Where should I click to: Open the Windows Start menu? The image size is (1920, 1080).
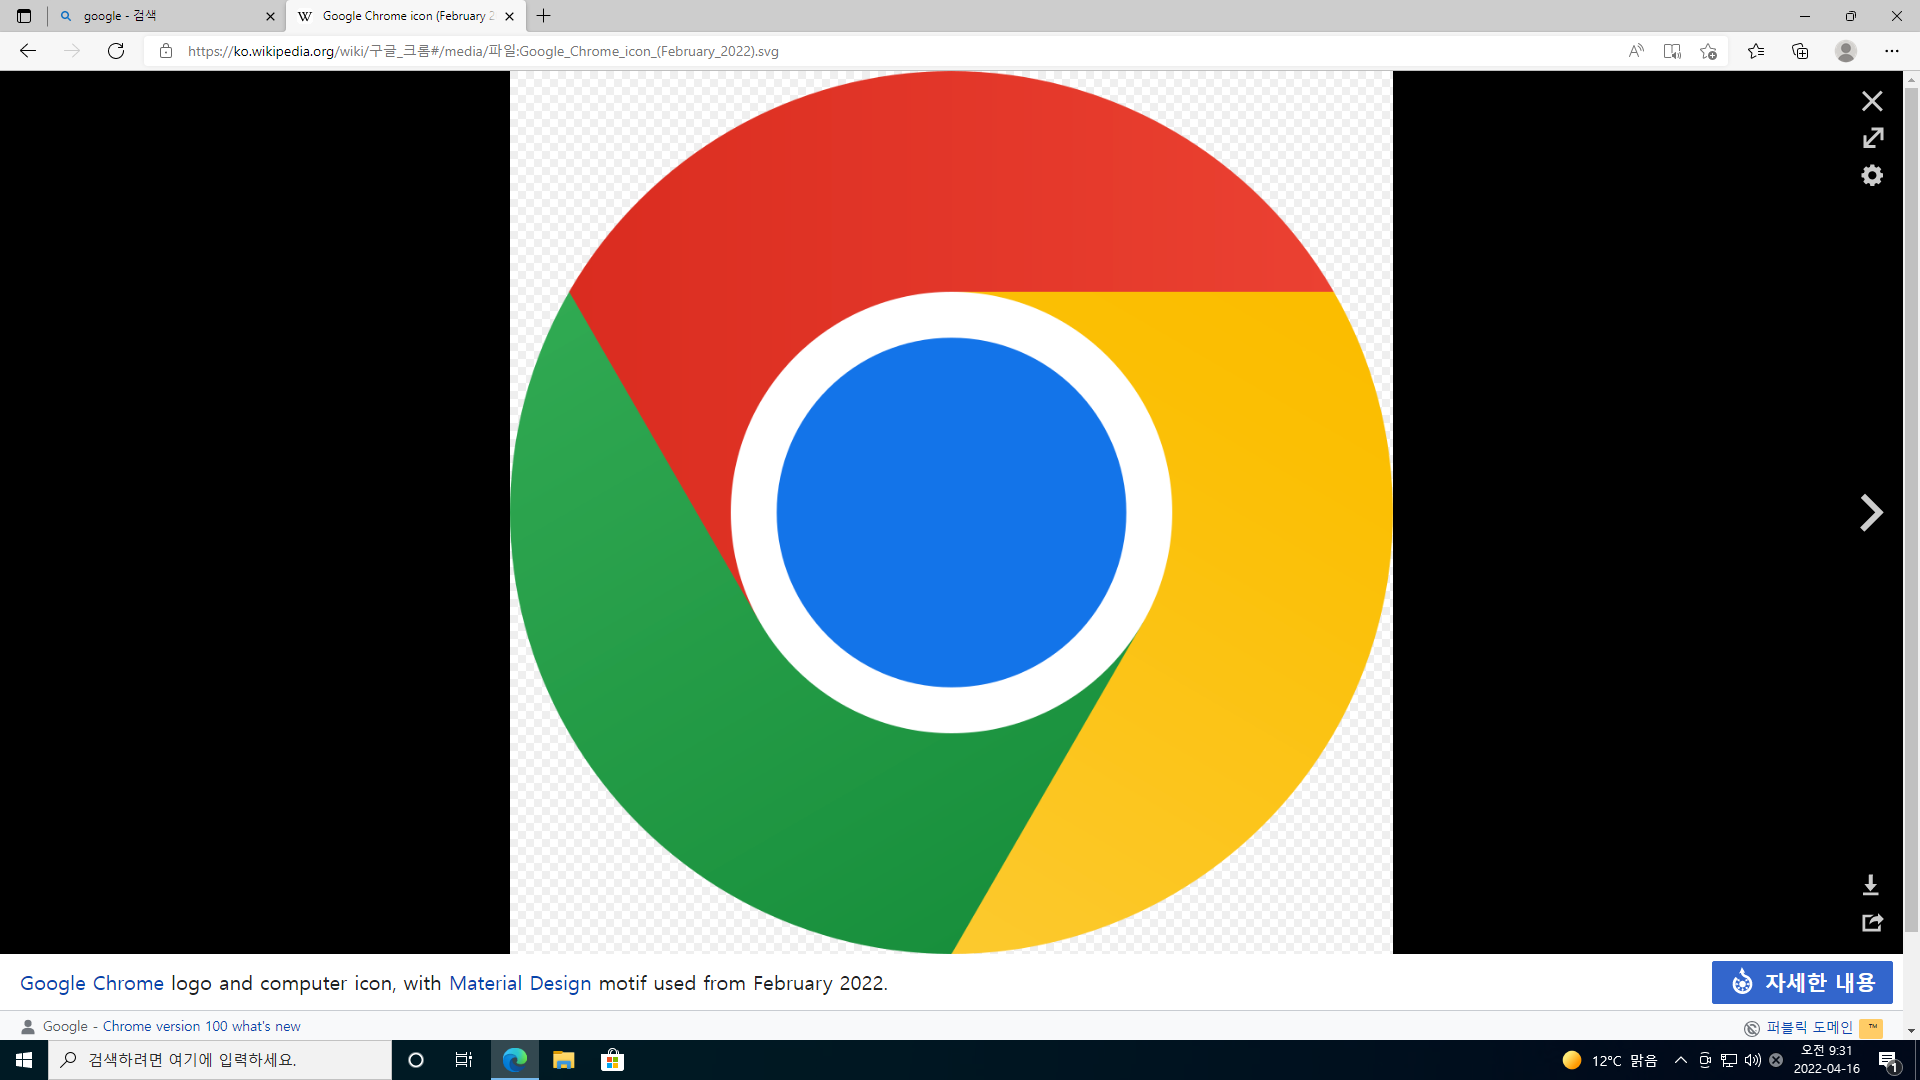[24, 1060]
